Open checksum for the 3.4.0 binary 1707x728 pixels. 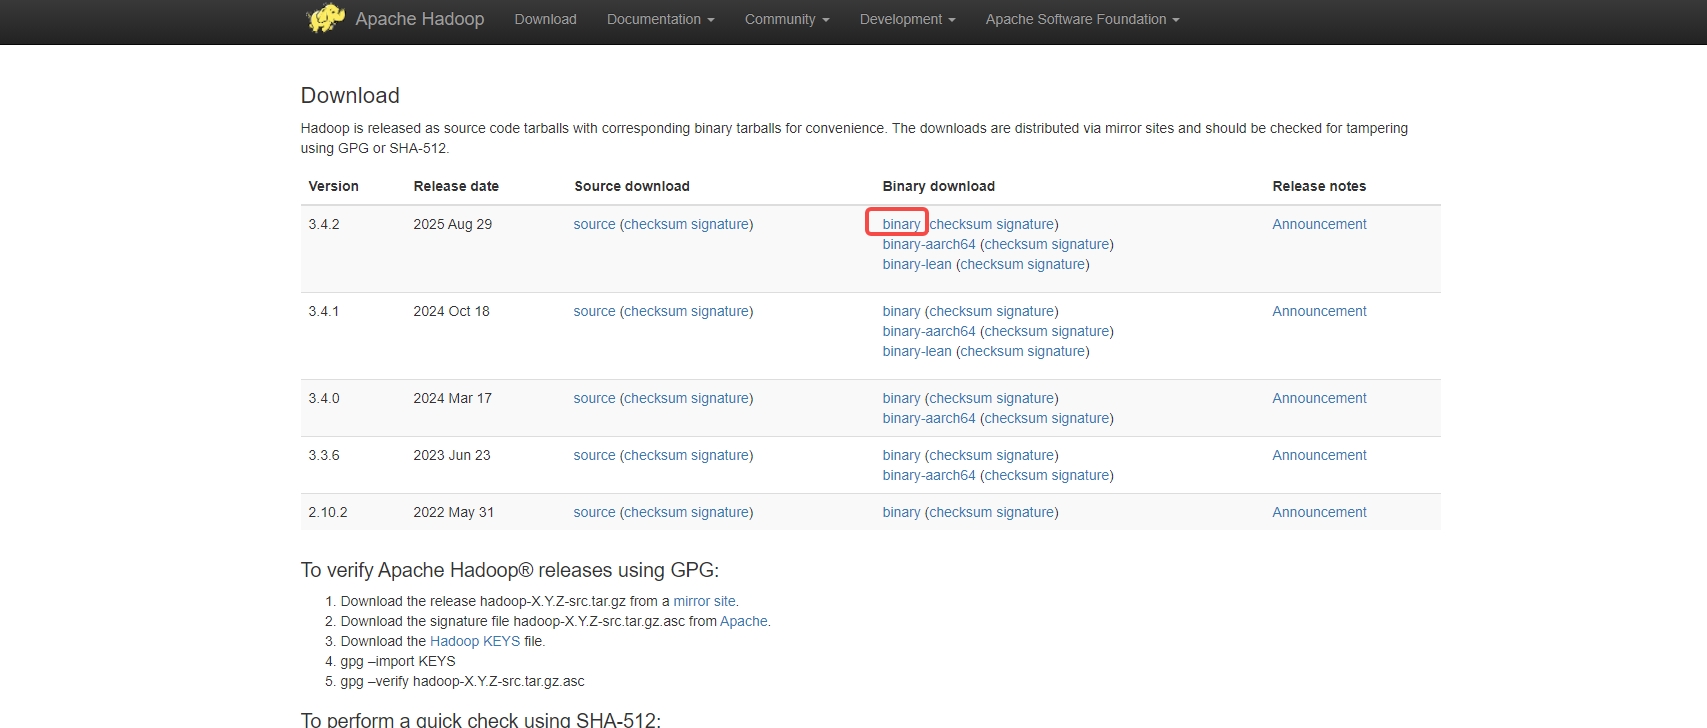[x=961, y=398]
